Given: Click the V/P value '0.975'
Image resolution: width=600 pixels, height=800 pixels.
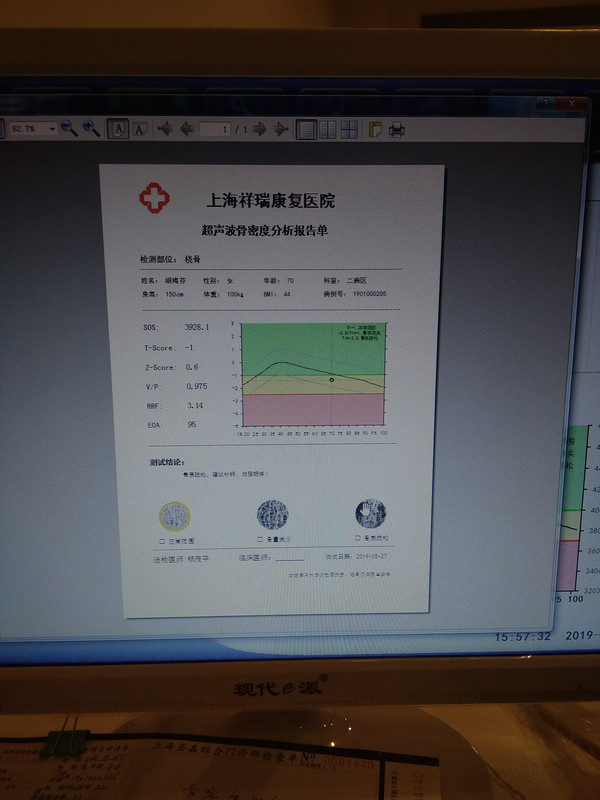Looking at the screenshot, I should tap(197, 386).
